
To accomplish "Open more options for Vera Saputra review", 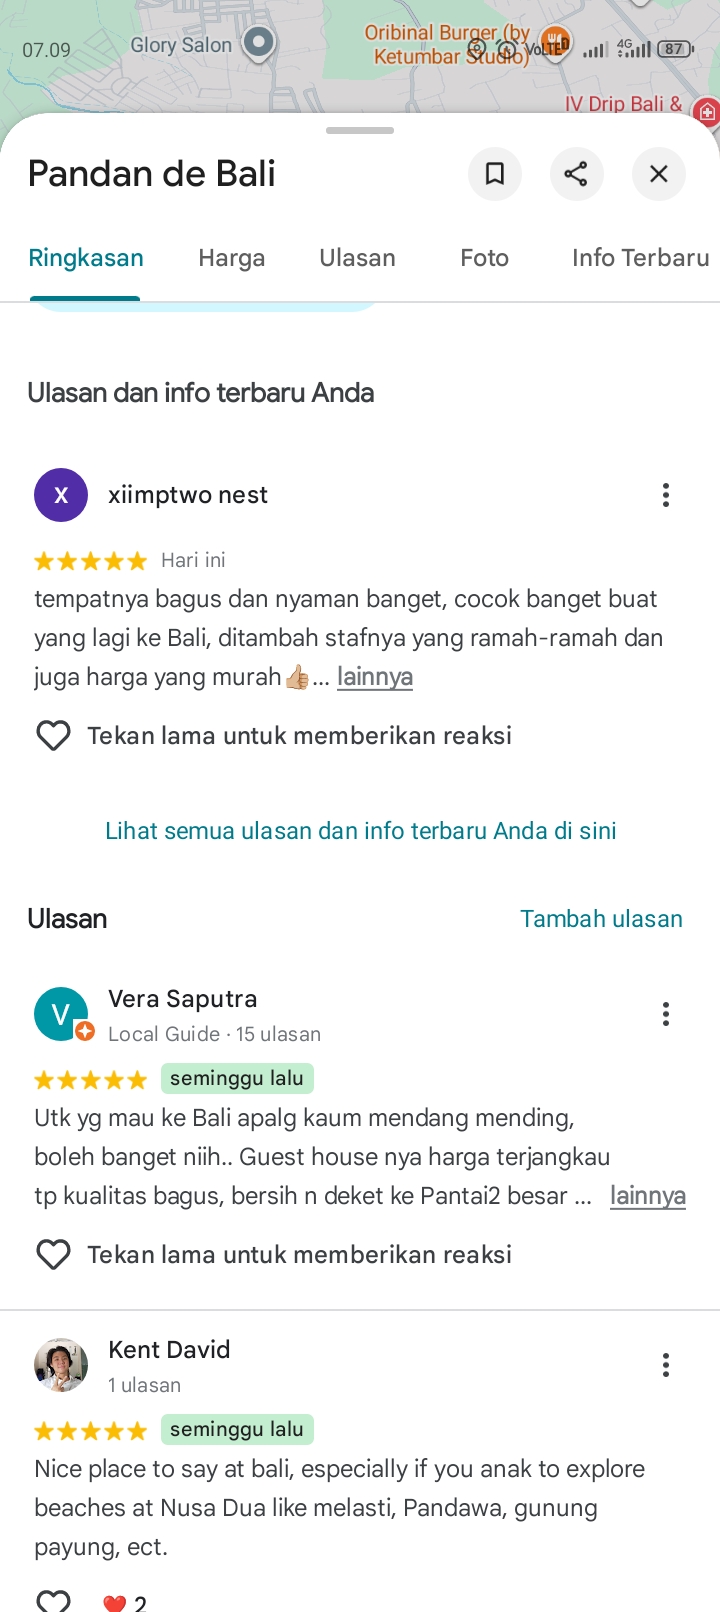I will (665, 1014).
